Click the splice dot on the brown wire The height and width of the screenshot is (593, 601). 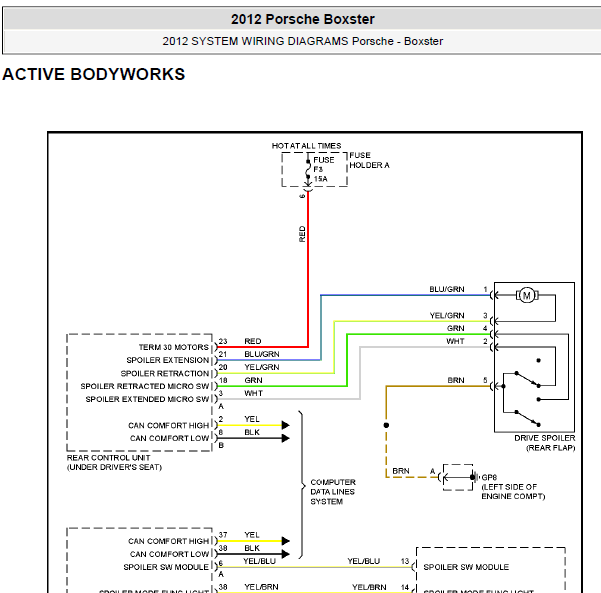[x=386, y=425]
